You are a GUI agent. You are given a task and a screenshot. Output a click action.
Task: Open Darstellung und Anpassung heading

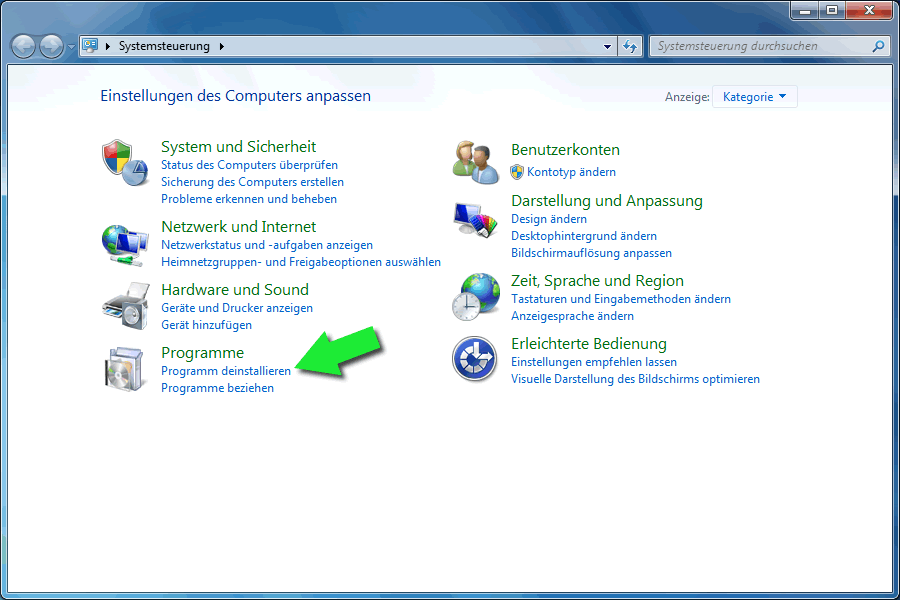tap(607, 200)
